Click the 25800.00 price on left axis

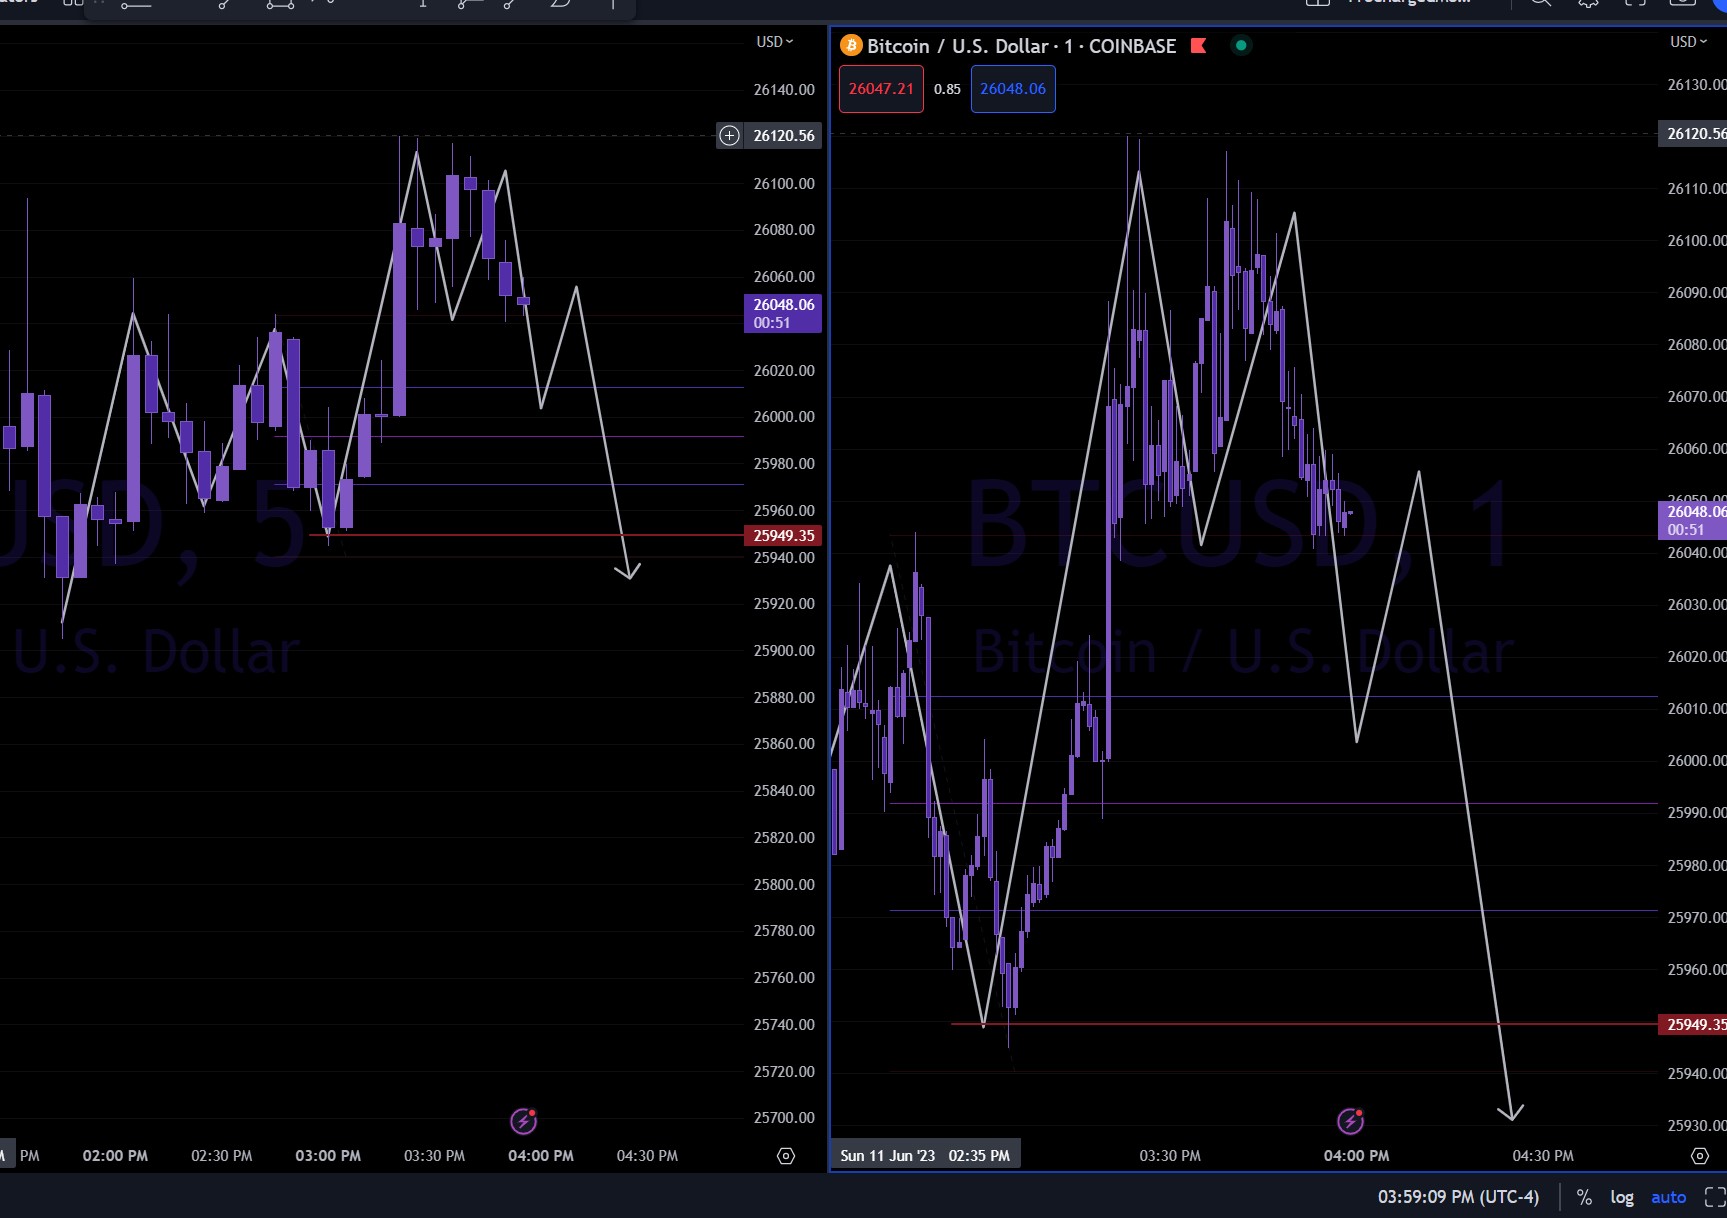point(784,885)
